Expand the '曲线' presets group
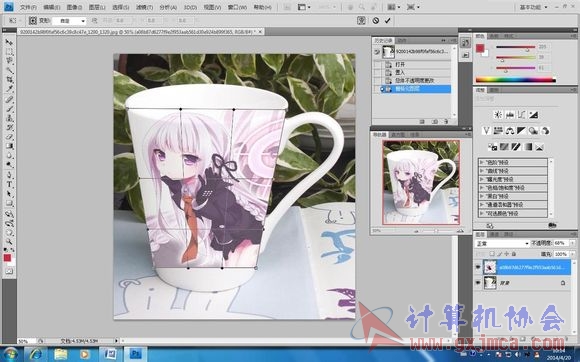The height and width of the screenshot is (362, 580). point(482,171)
